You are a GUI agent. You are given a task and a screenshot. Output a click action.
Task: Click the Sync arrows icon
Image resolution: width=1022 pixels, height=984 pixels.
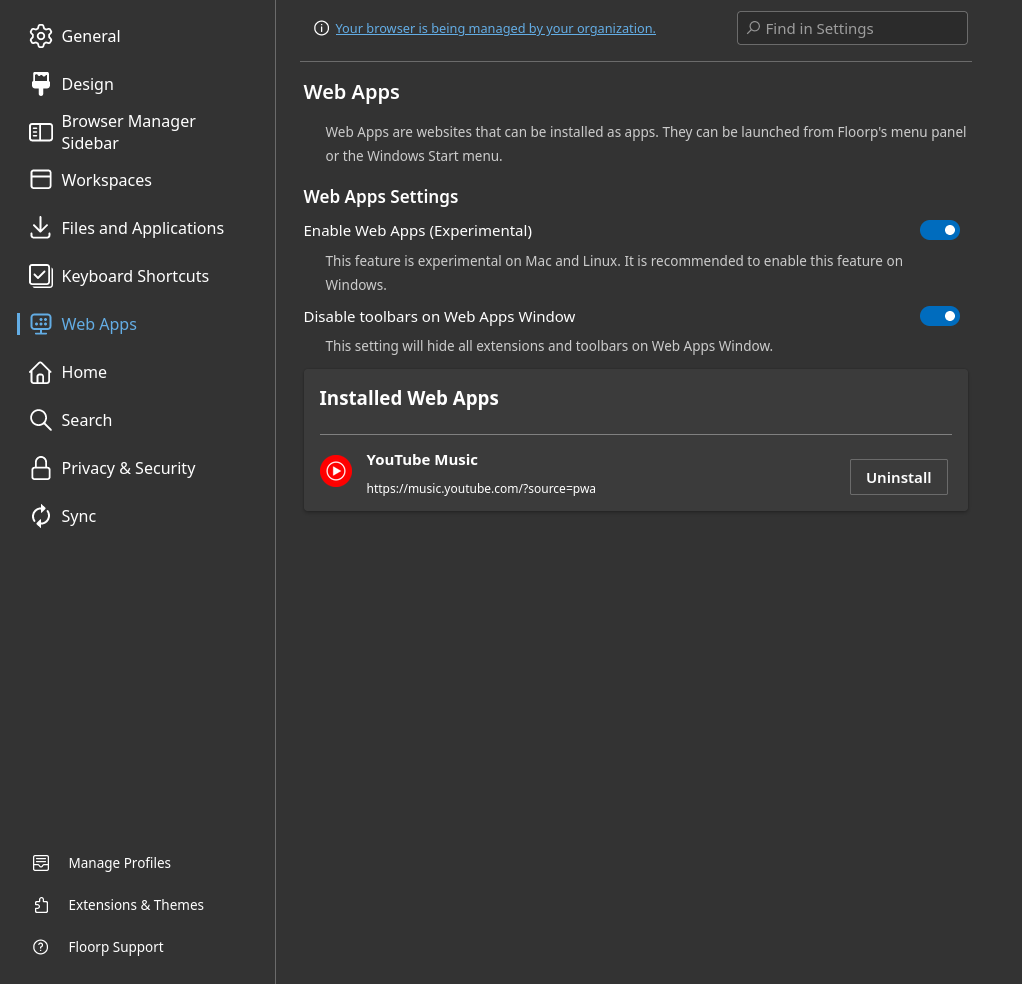41,516
